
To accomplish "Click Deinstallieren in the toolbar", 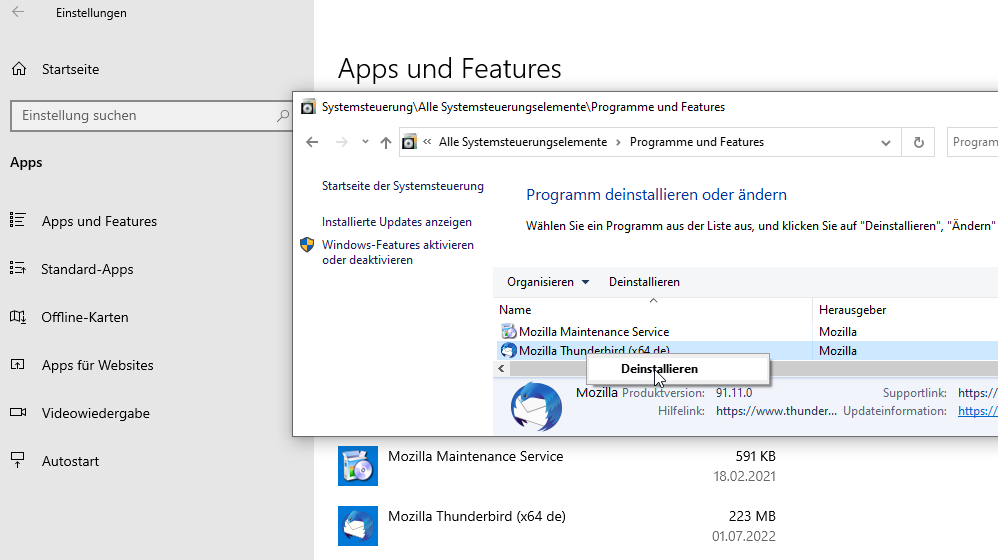I will pyautogui.click(x=644, y=282).
